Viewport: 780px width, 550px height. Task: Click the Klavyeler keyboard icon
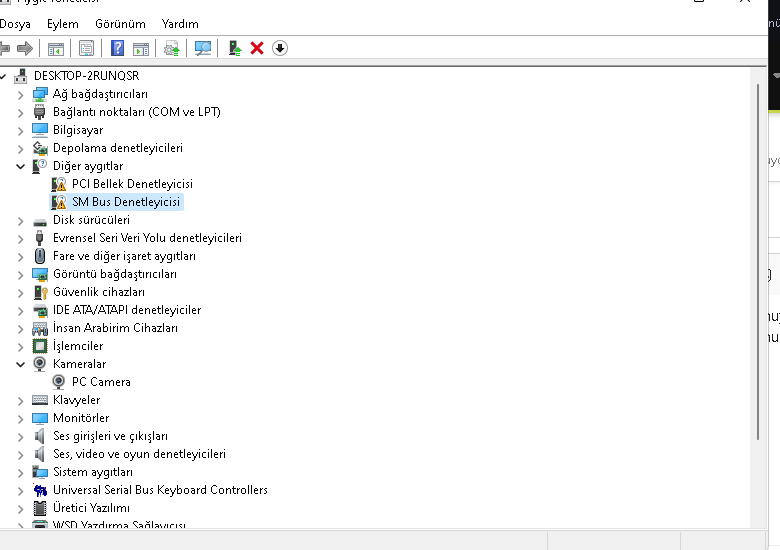40,400
